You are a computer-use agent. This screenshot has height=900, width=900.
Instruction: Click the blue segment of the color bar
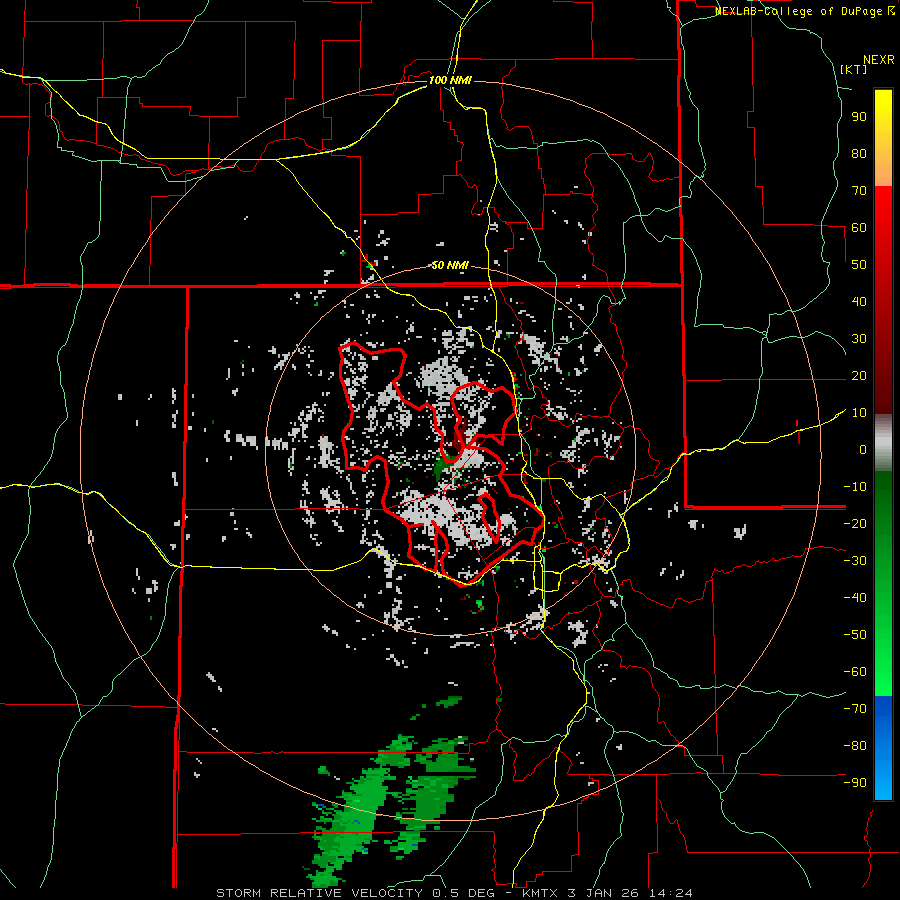pyautogui.click(x=883, y=748)
